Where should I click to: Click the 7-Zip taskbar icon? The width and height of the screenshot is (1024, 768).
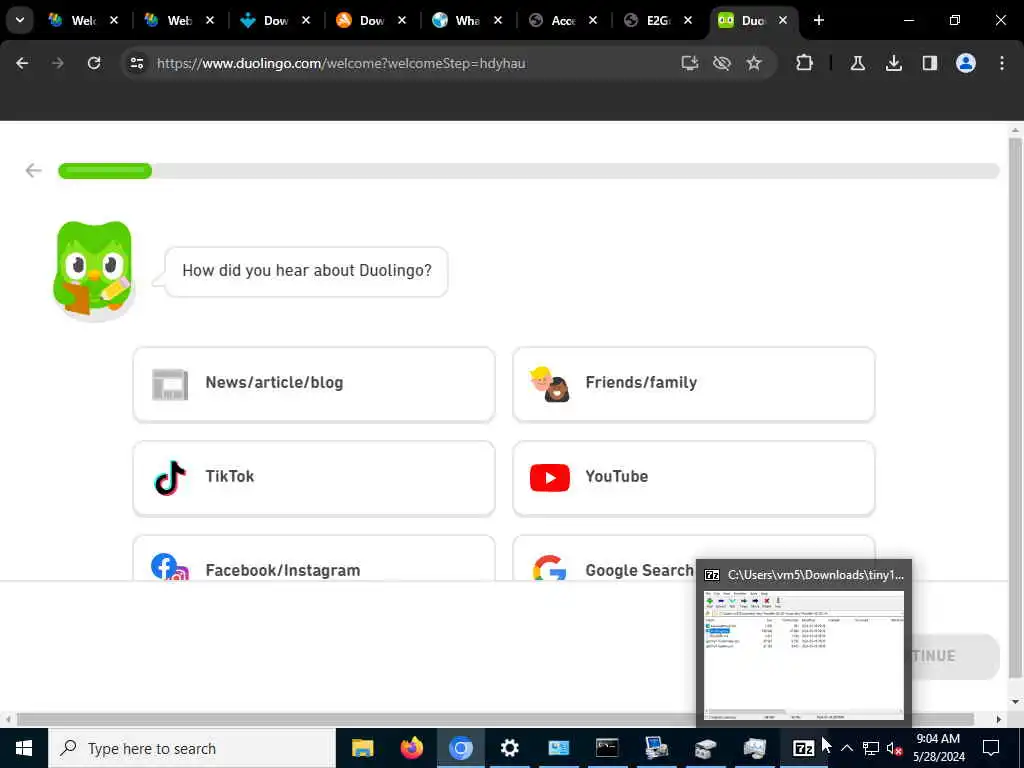[803, 748]
